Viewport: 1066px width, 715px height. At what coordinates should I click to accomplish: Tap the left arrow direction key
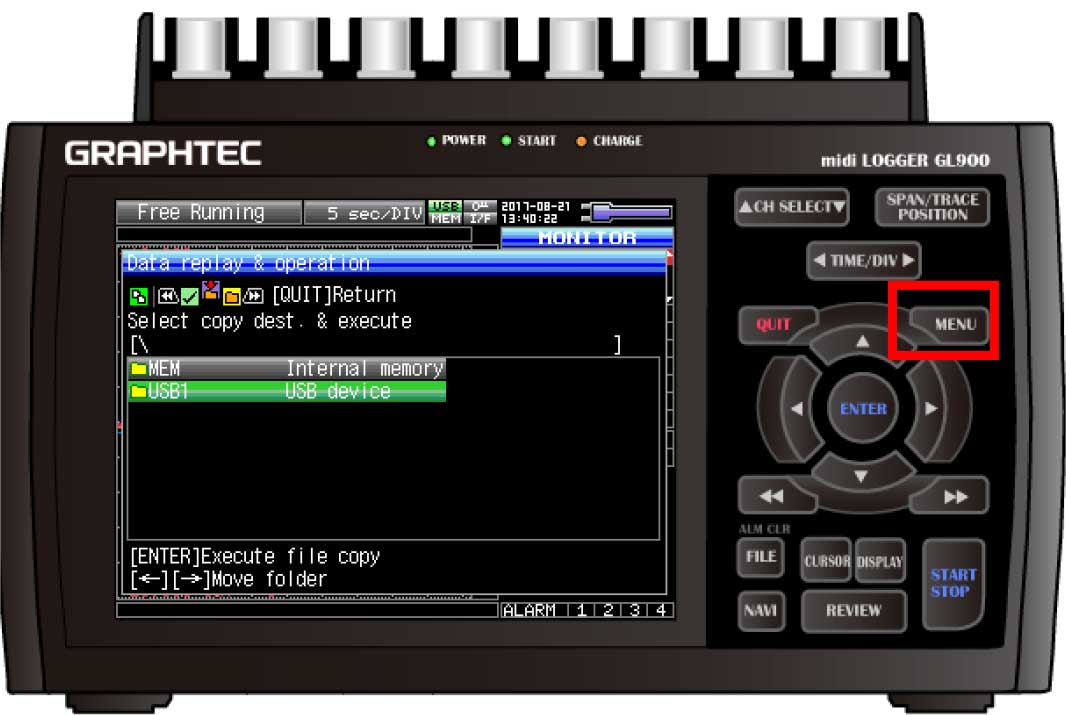click(797, 408)
